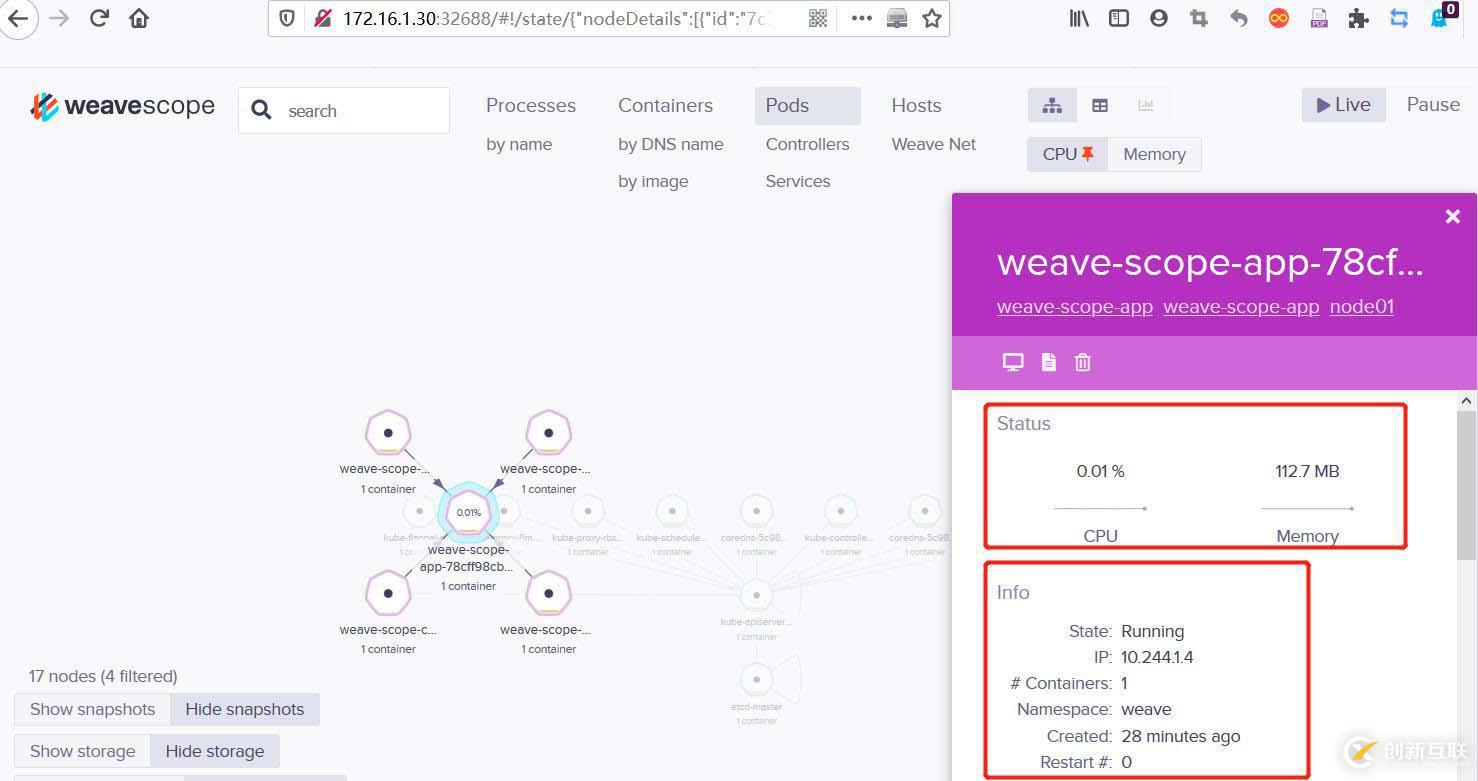Screen dimensions: 1478x781
Task: Open the Hosts topology
Action: pos(916,105)
